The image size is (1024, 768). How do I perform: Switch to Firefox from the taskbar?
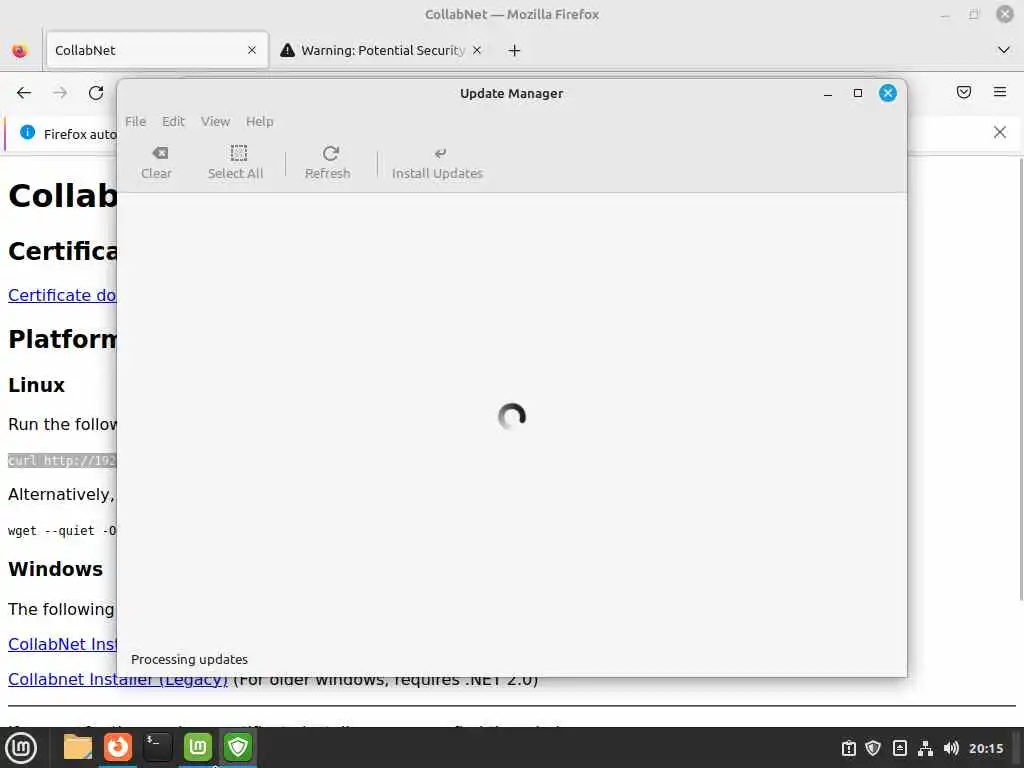(118, 747)
